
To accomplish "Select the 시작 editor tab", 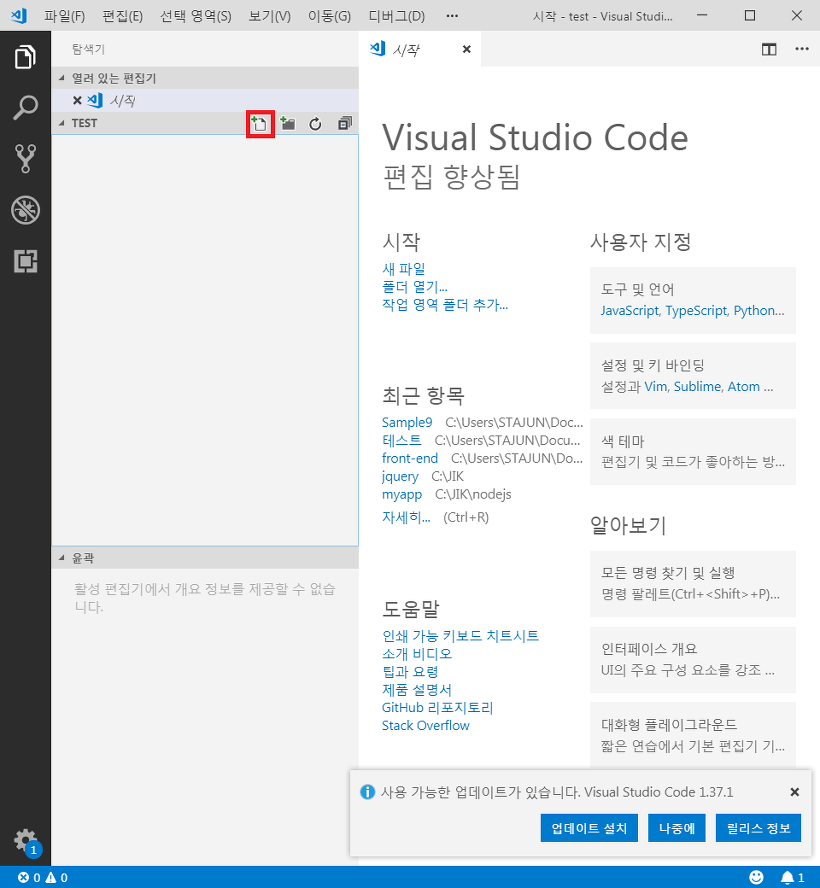I will click(420, 49).
